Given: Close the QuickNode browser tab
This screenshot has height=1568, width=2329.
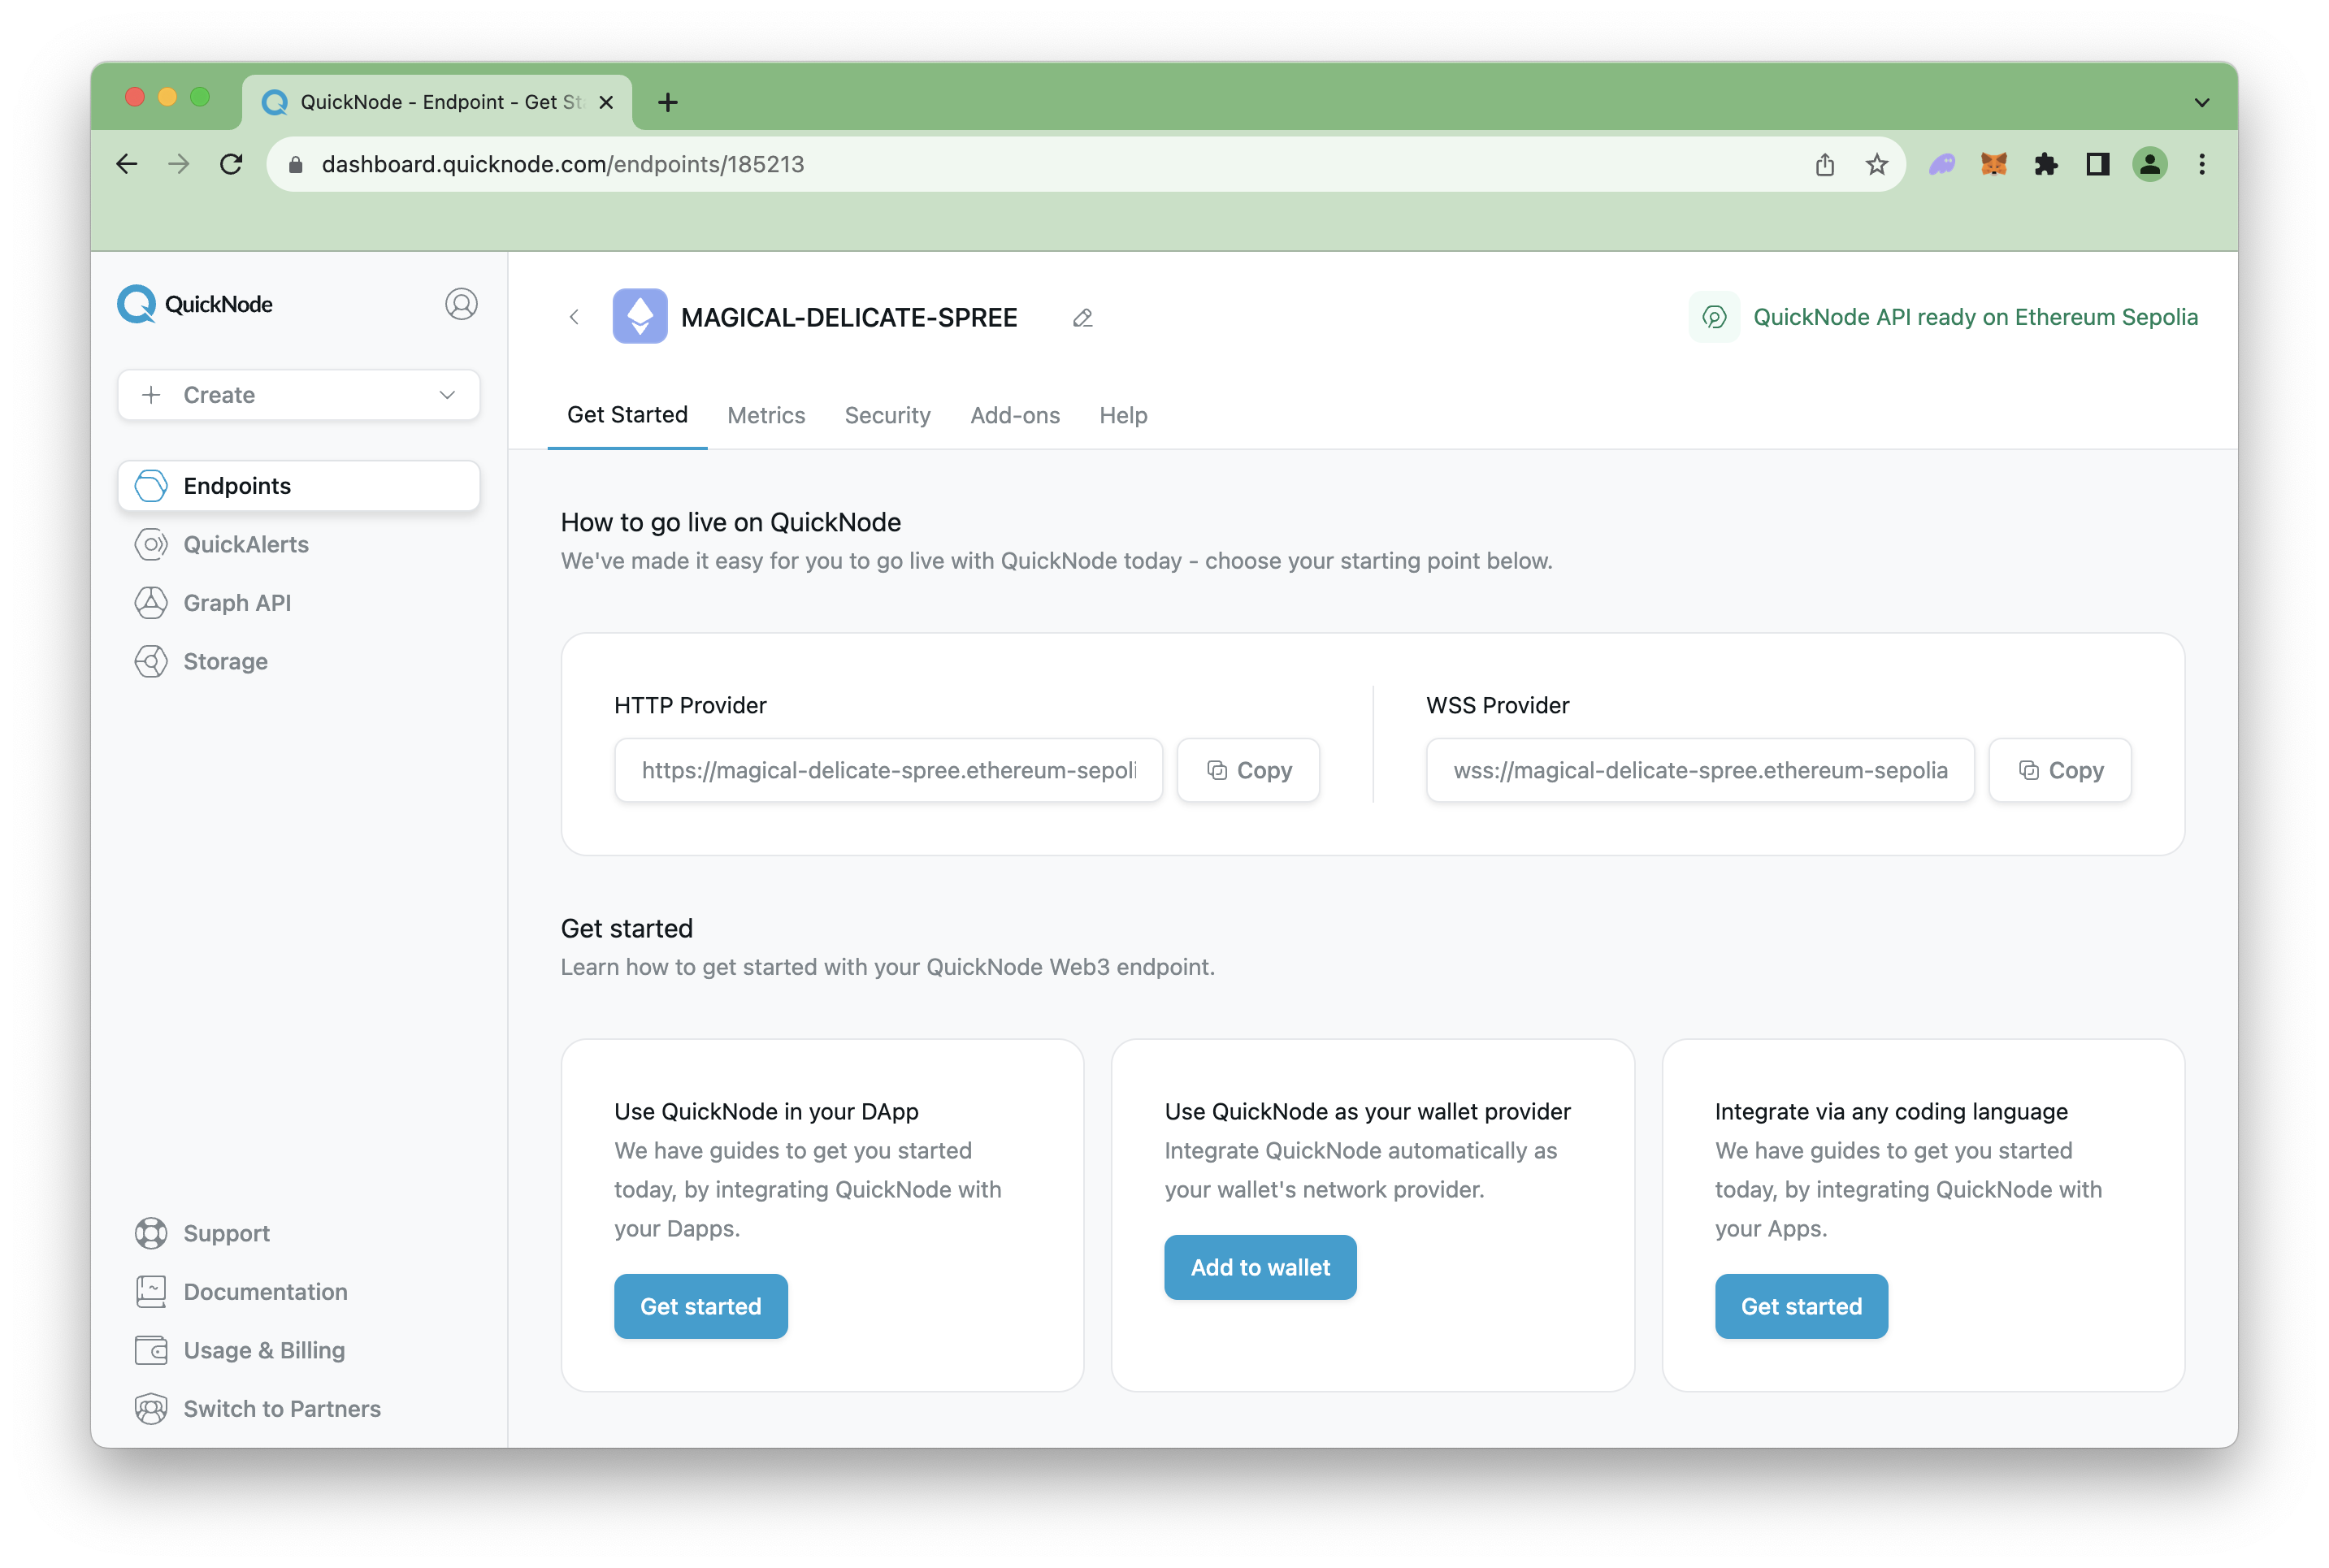Looking at the screenshot, I should [x=605, y=102].
